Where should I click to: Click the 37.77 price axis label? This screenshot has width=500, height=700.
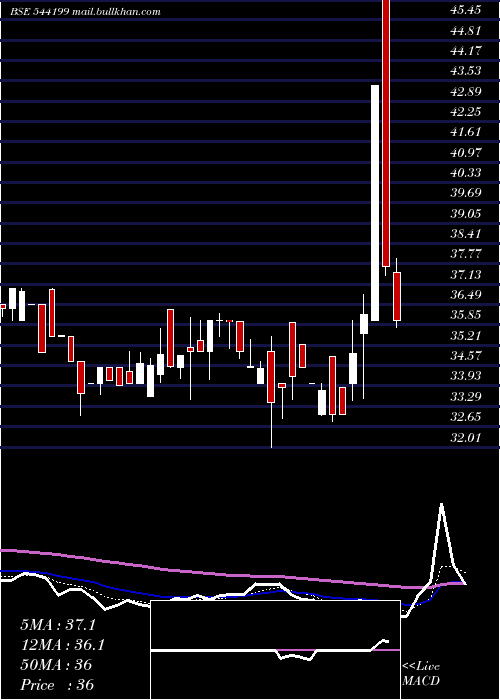point(466,254)
